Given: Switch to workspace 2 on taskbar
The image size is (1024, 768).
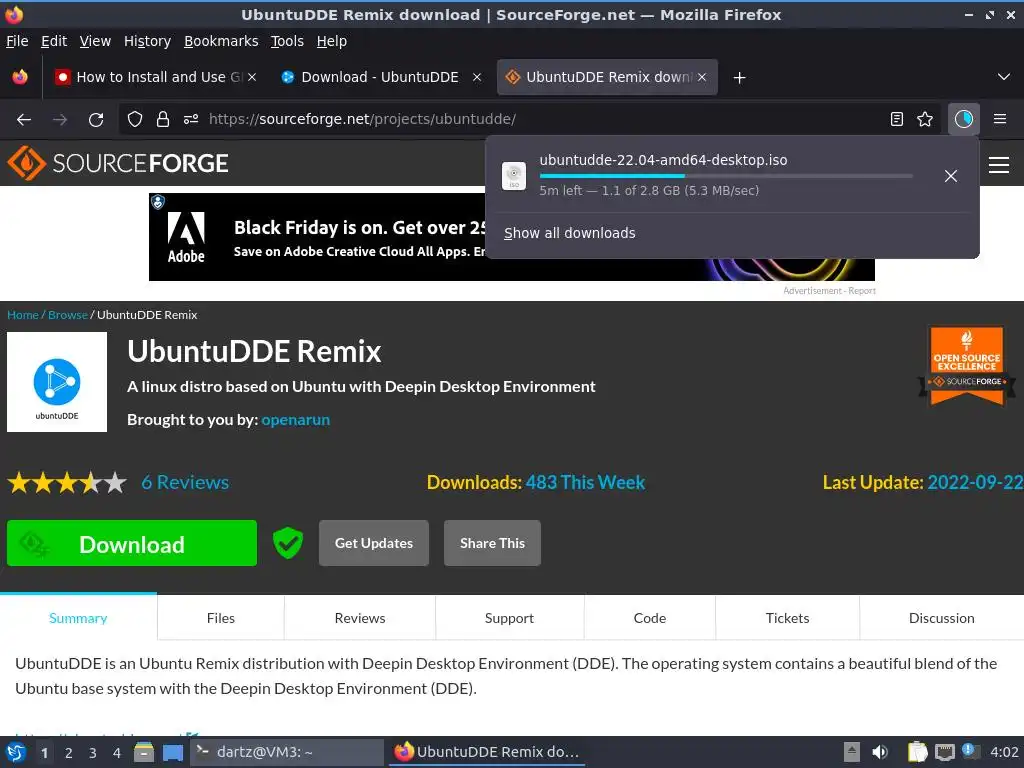Looking at the screenshot, I should click(x=69, y=753).
